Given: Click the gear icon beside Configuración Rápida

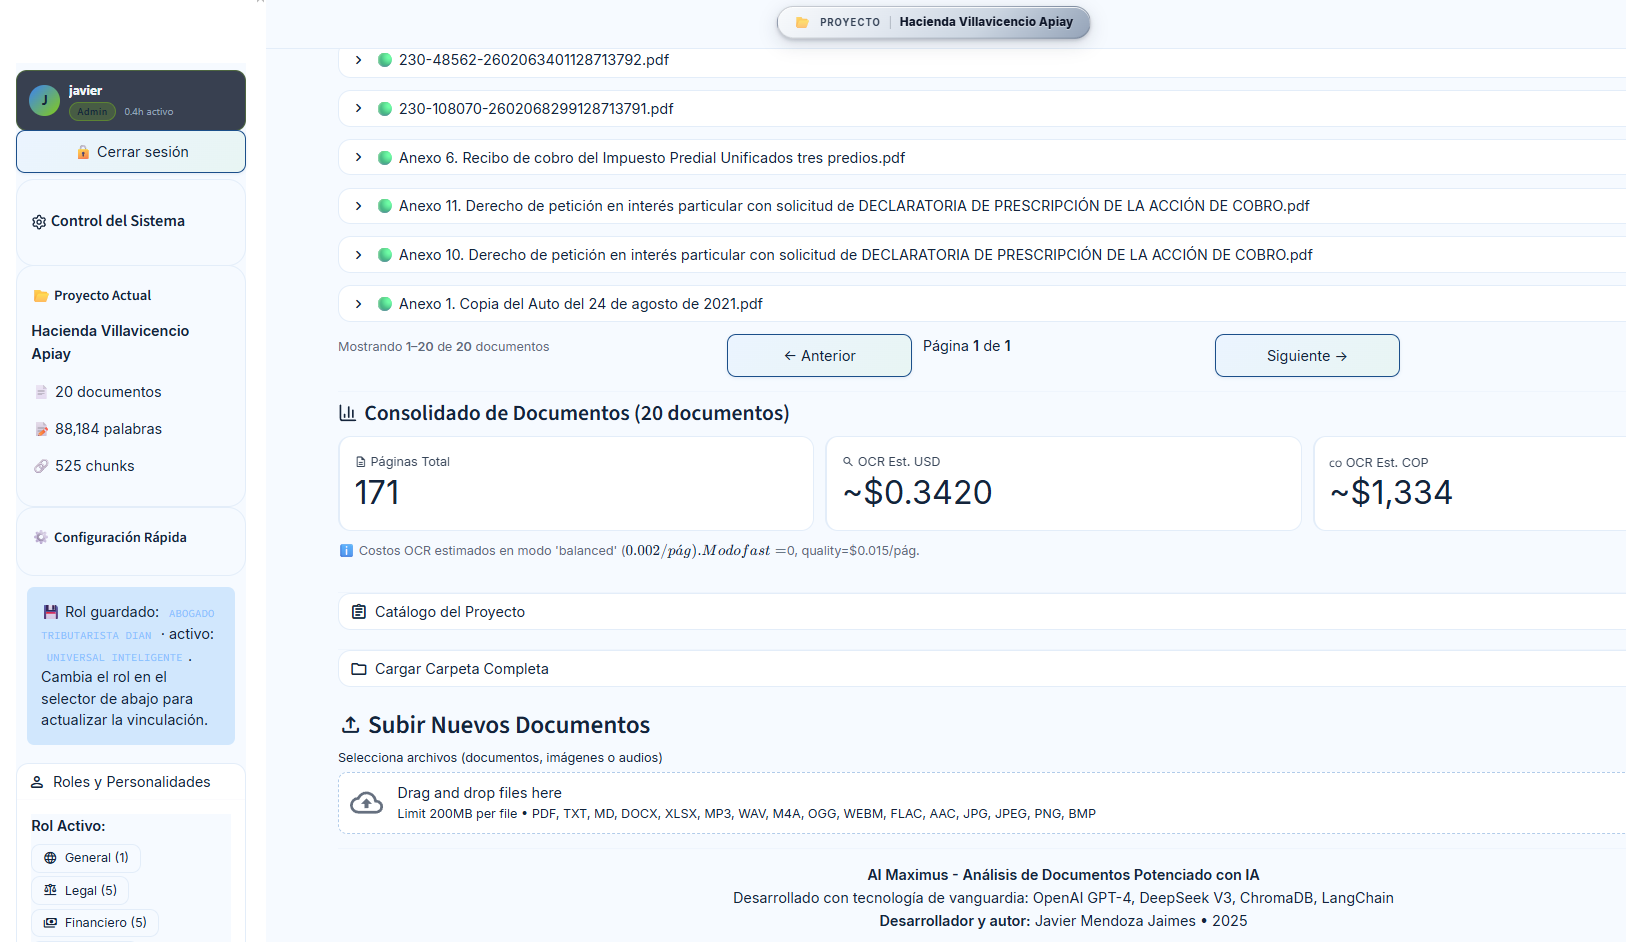Looking at the screenshot, I should pos(41,538).
